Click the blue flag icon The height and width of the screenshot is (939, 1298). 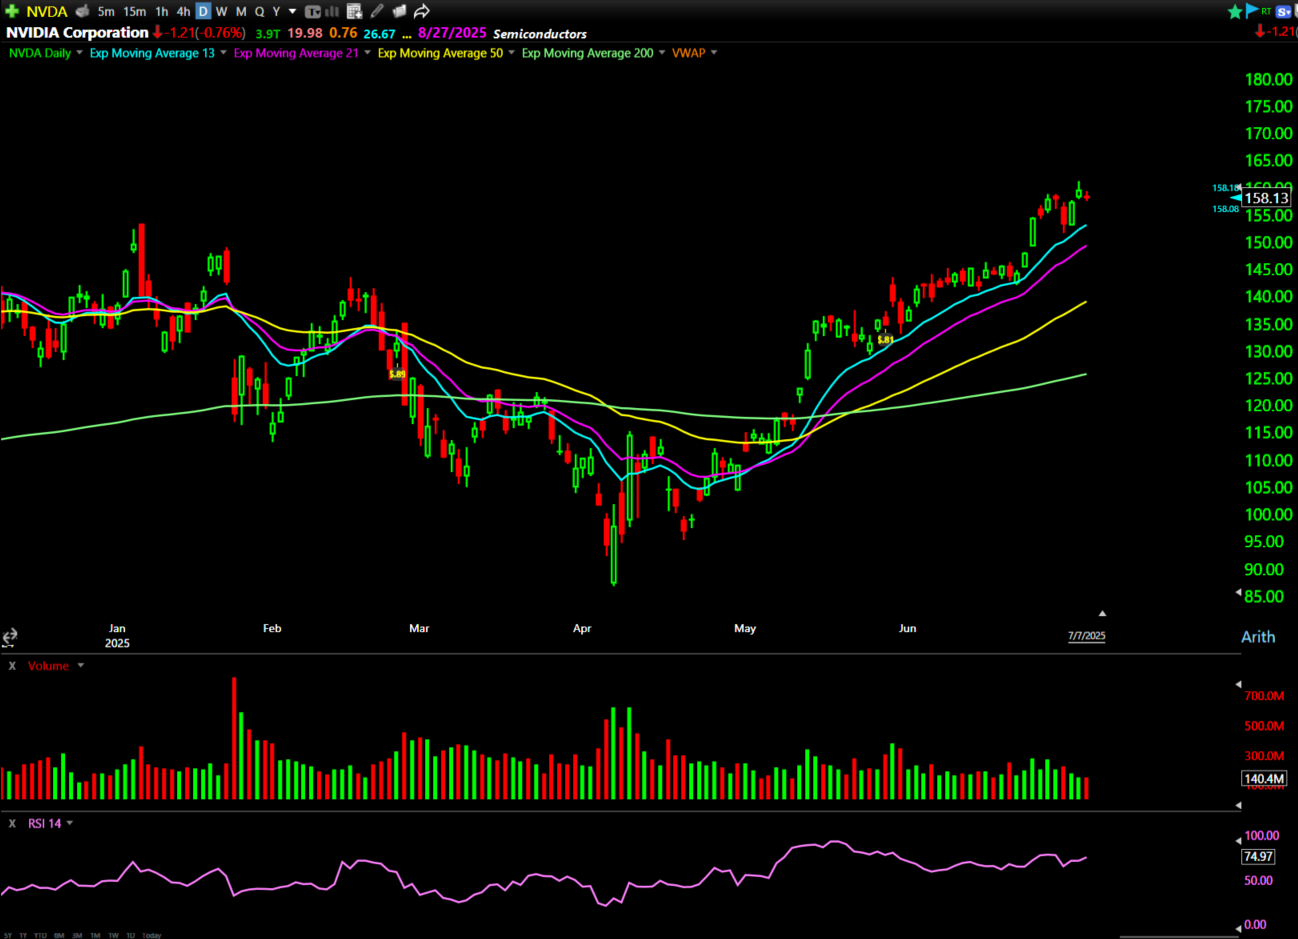(1252, 11)
